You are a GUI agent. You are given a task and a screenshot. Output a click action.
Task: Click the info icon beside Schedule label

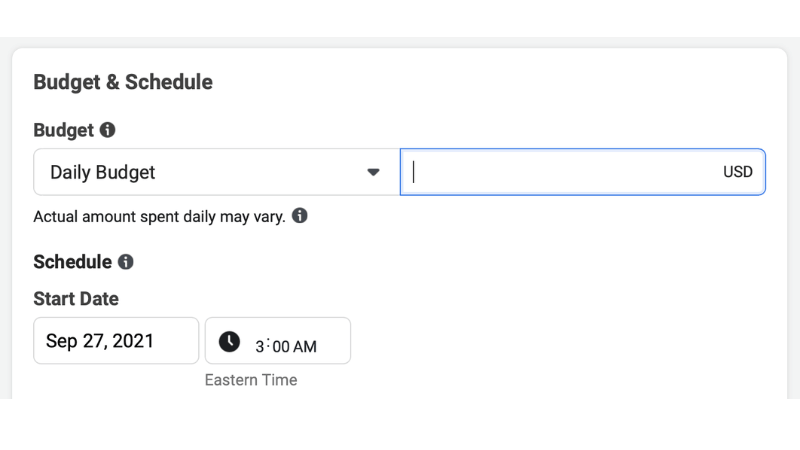coord(125,262)
